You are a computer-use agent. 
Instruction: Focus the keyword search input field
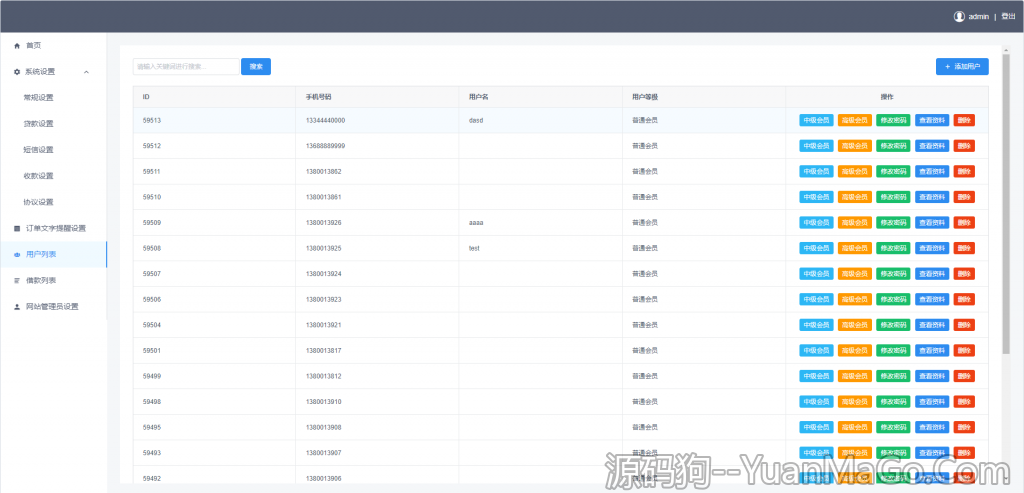click(x=186, y=67)
